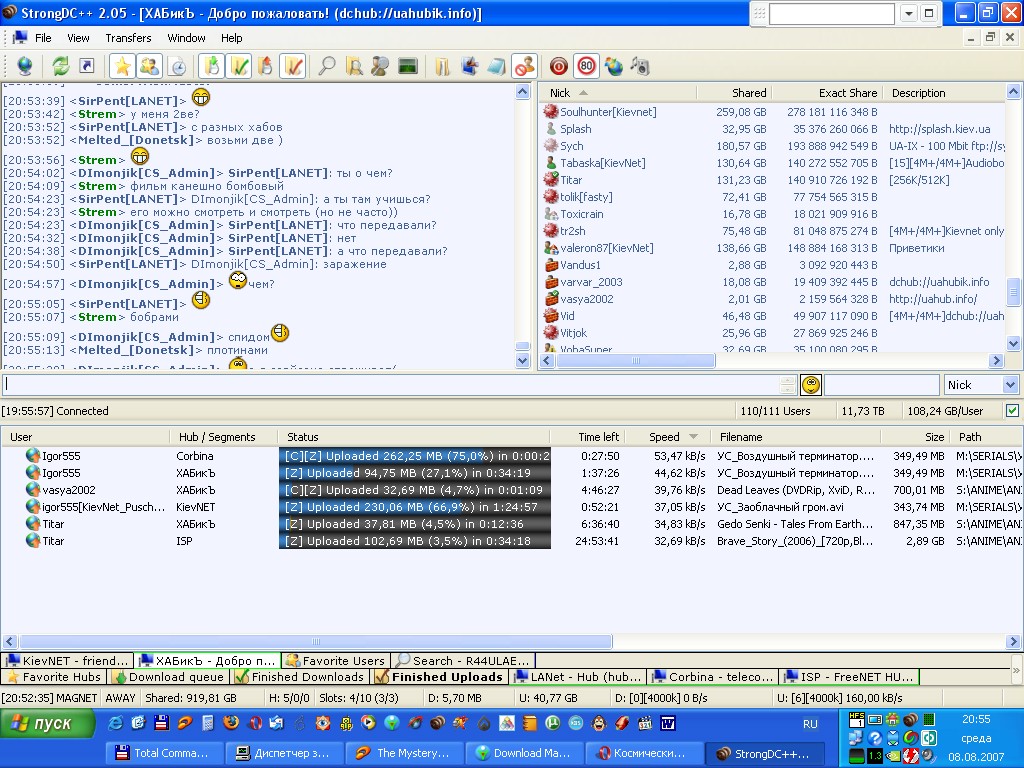Toggle the speed limiter 80 icon
The height and width of the screenshot is (768, 1024).
pos(586,66)
